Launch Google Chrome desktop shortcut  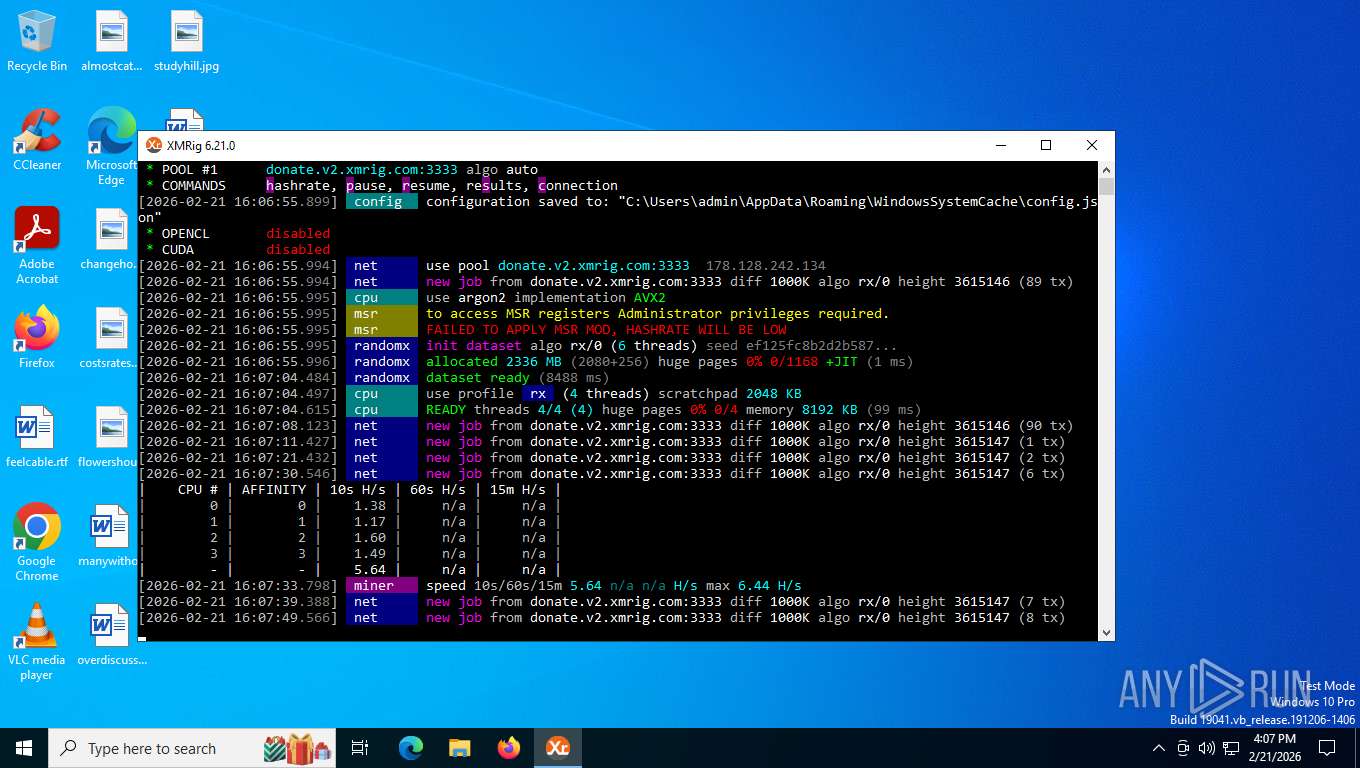click(x=37, y=543)
